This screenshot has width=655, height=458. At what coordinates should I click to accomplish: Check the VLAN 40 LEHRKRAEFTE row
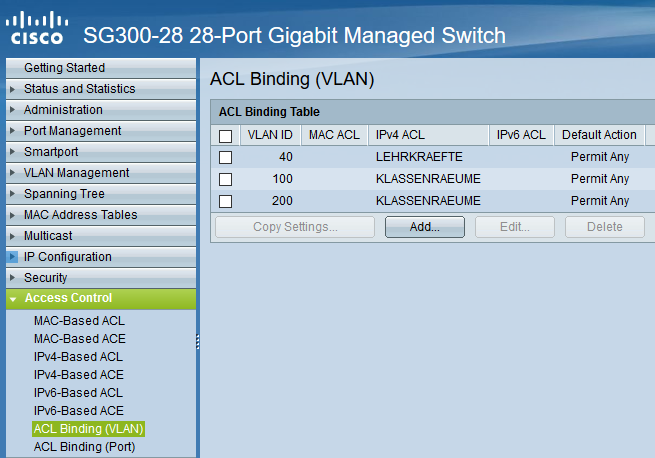[x=226, y=158]
